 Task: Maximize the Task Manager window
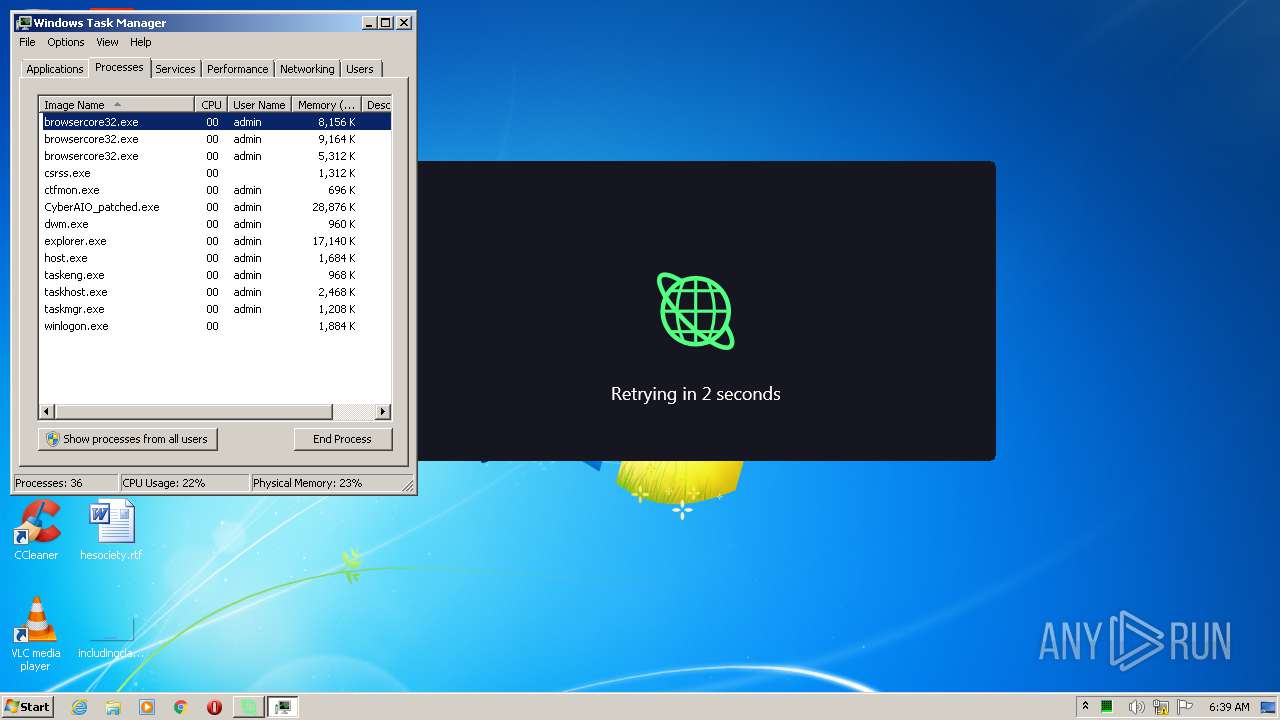click(386, 22)
